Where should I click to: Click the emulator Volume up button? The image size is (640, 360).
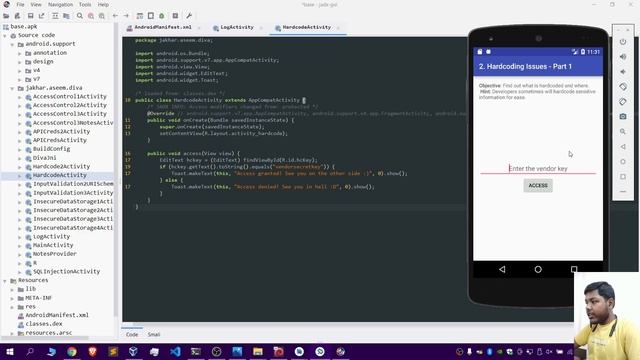(623, 57)
